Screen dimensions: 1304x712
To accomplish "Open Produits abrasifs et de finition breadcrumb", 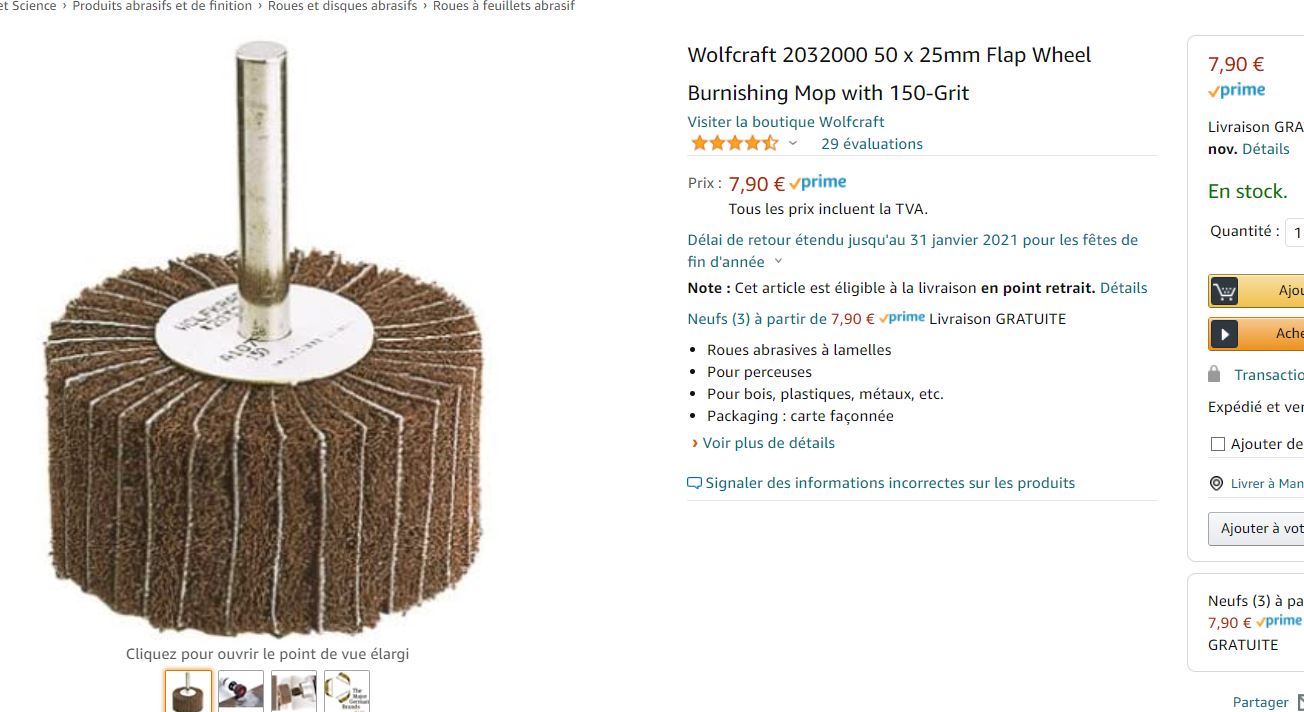I will (162, 6).
